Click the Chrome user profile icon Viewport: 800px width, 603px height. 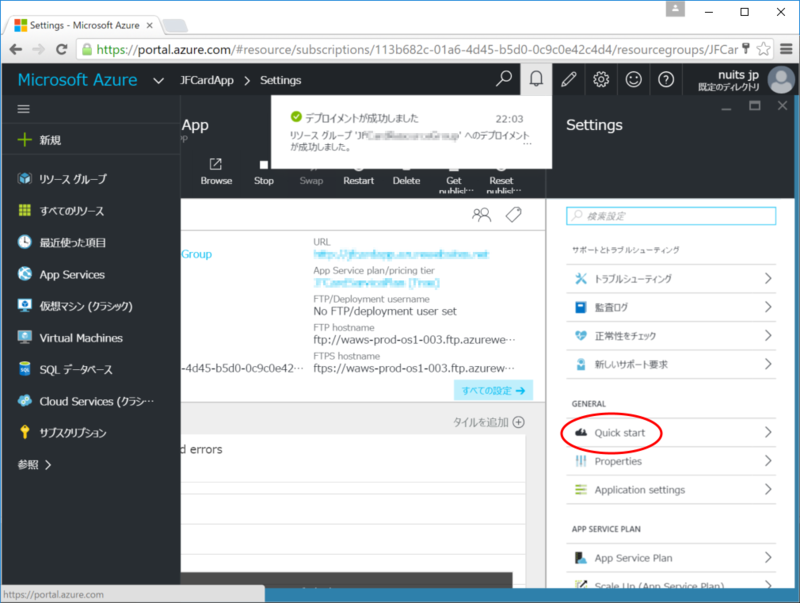coord(675,9)
